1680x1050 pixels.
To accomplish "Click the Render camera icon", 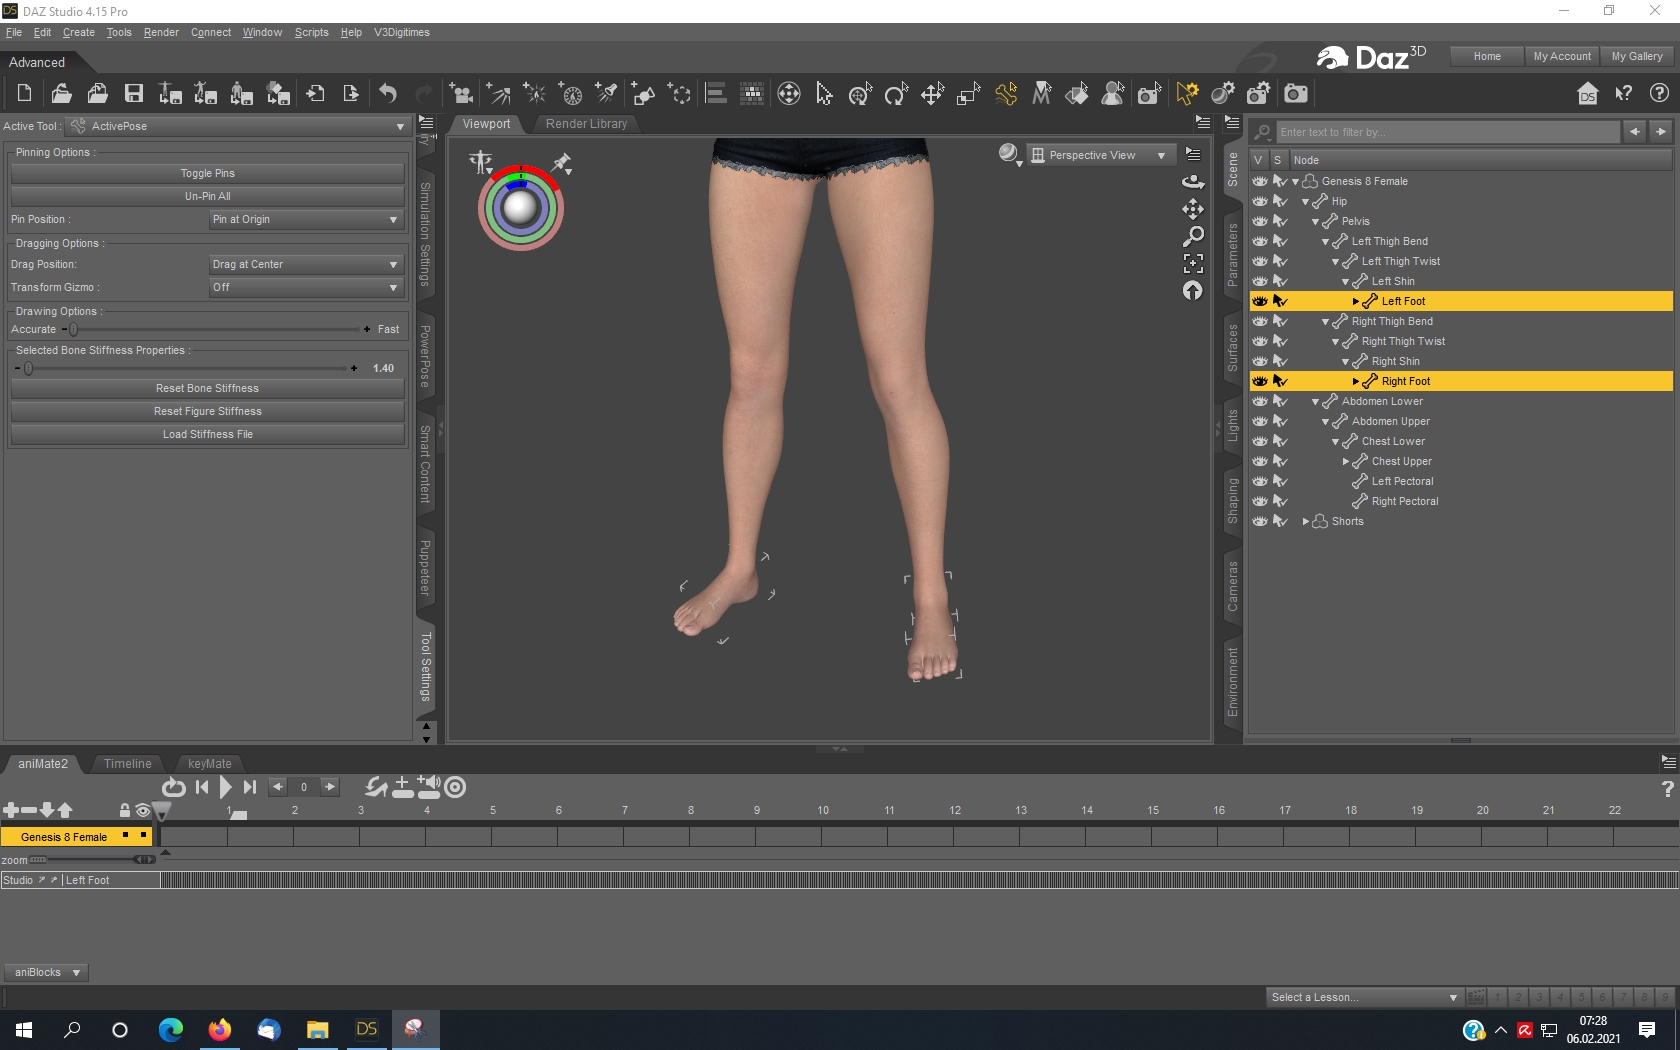I will click(1296, 94).
